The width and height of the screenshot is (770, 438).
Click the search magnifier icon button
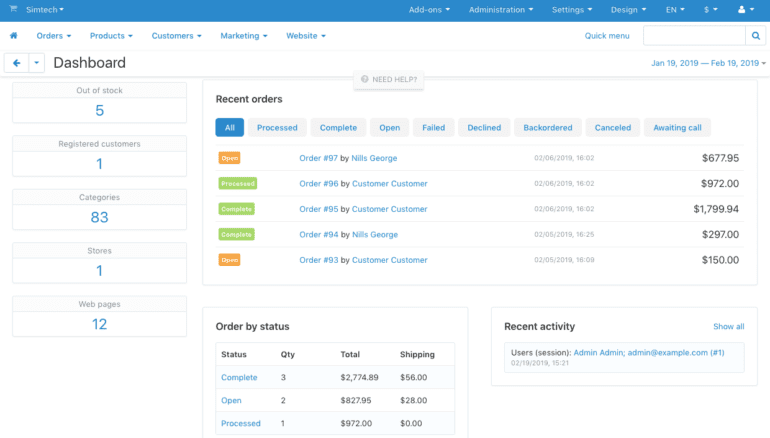755,36
